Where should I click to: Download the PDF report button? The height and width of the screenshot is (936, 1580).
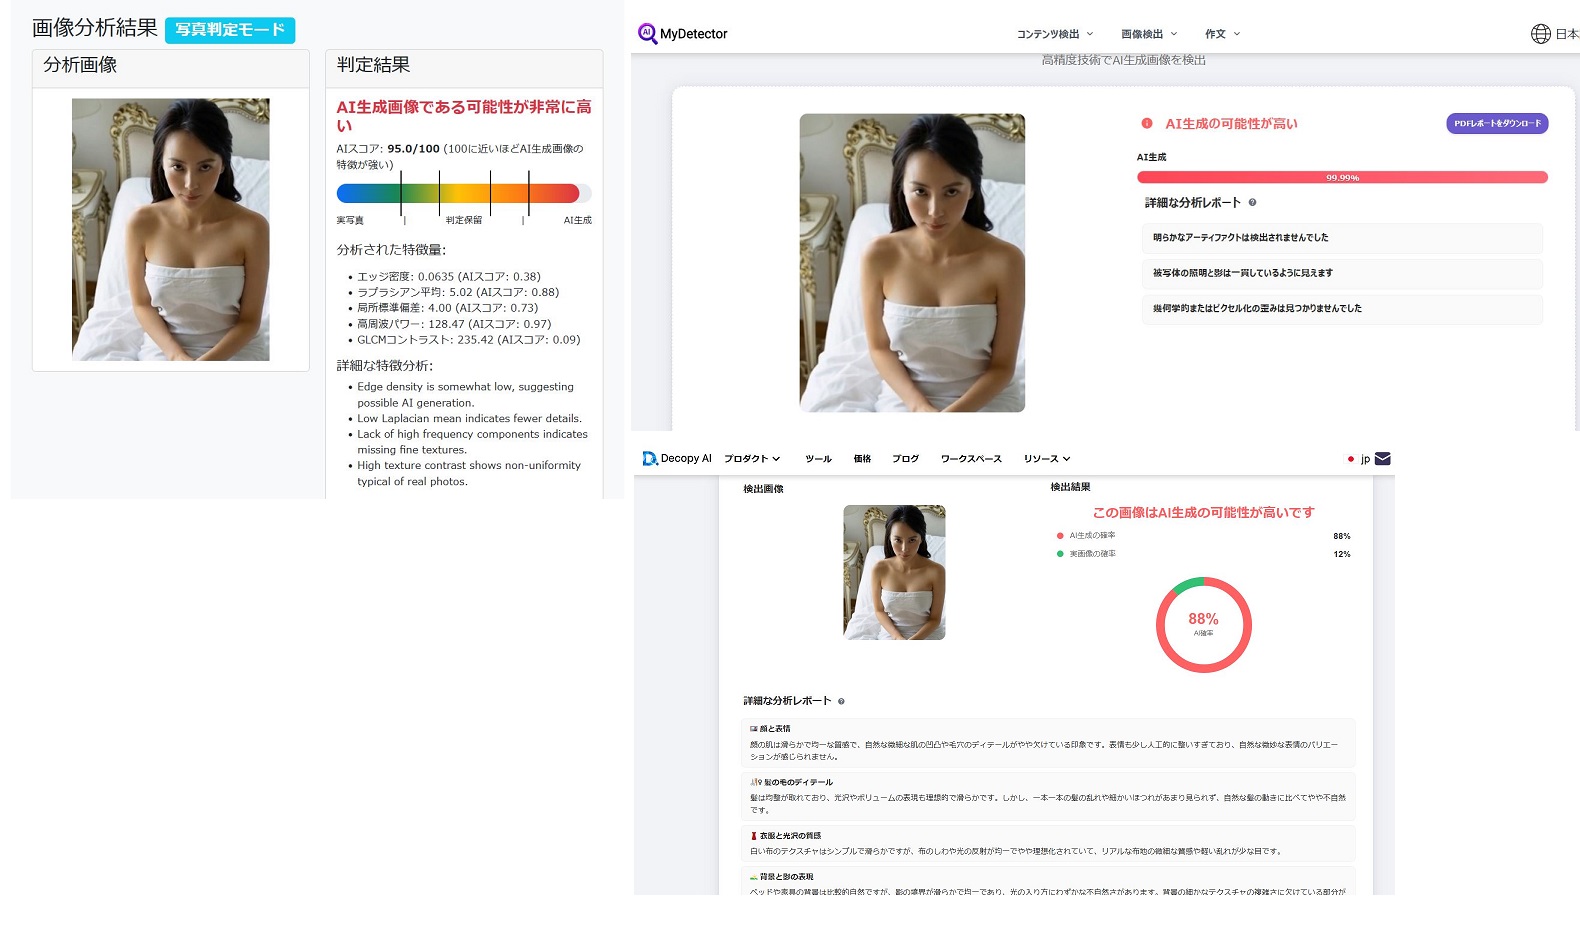[1497, 123]
